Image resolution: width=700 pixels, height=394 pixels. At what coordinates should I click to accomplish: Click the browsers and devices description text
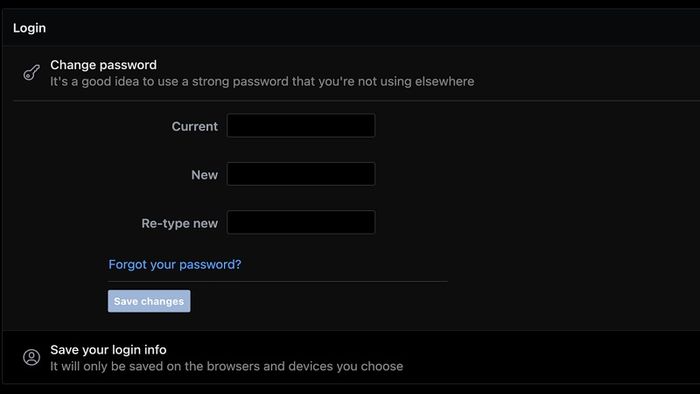tap(226, 366)
